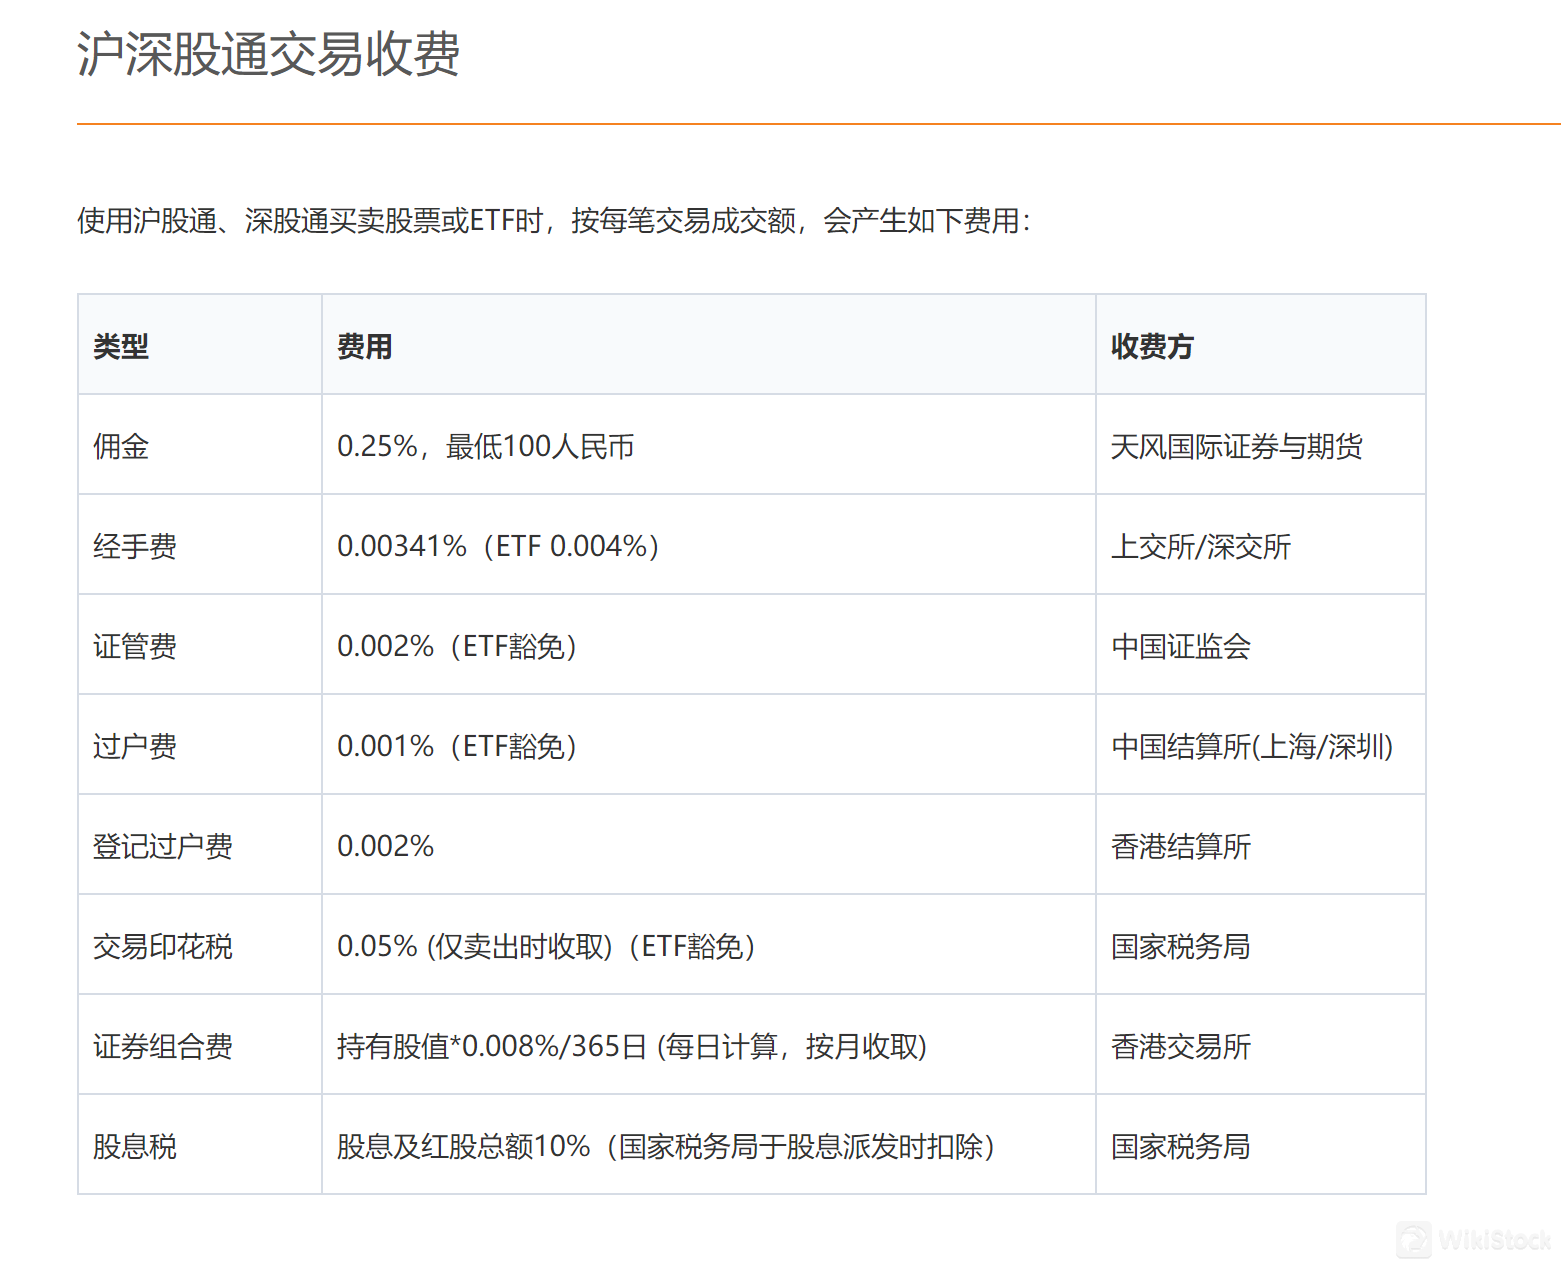This screenshot has height=1275, width=1561.
Task: Click the fee 股息及红股总额10%
Action: tap(464, 1146)
